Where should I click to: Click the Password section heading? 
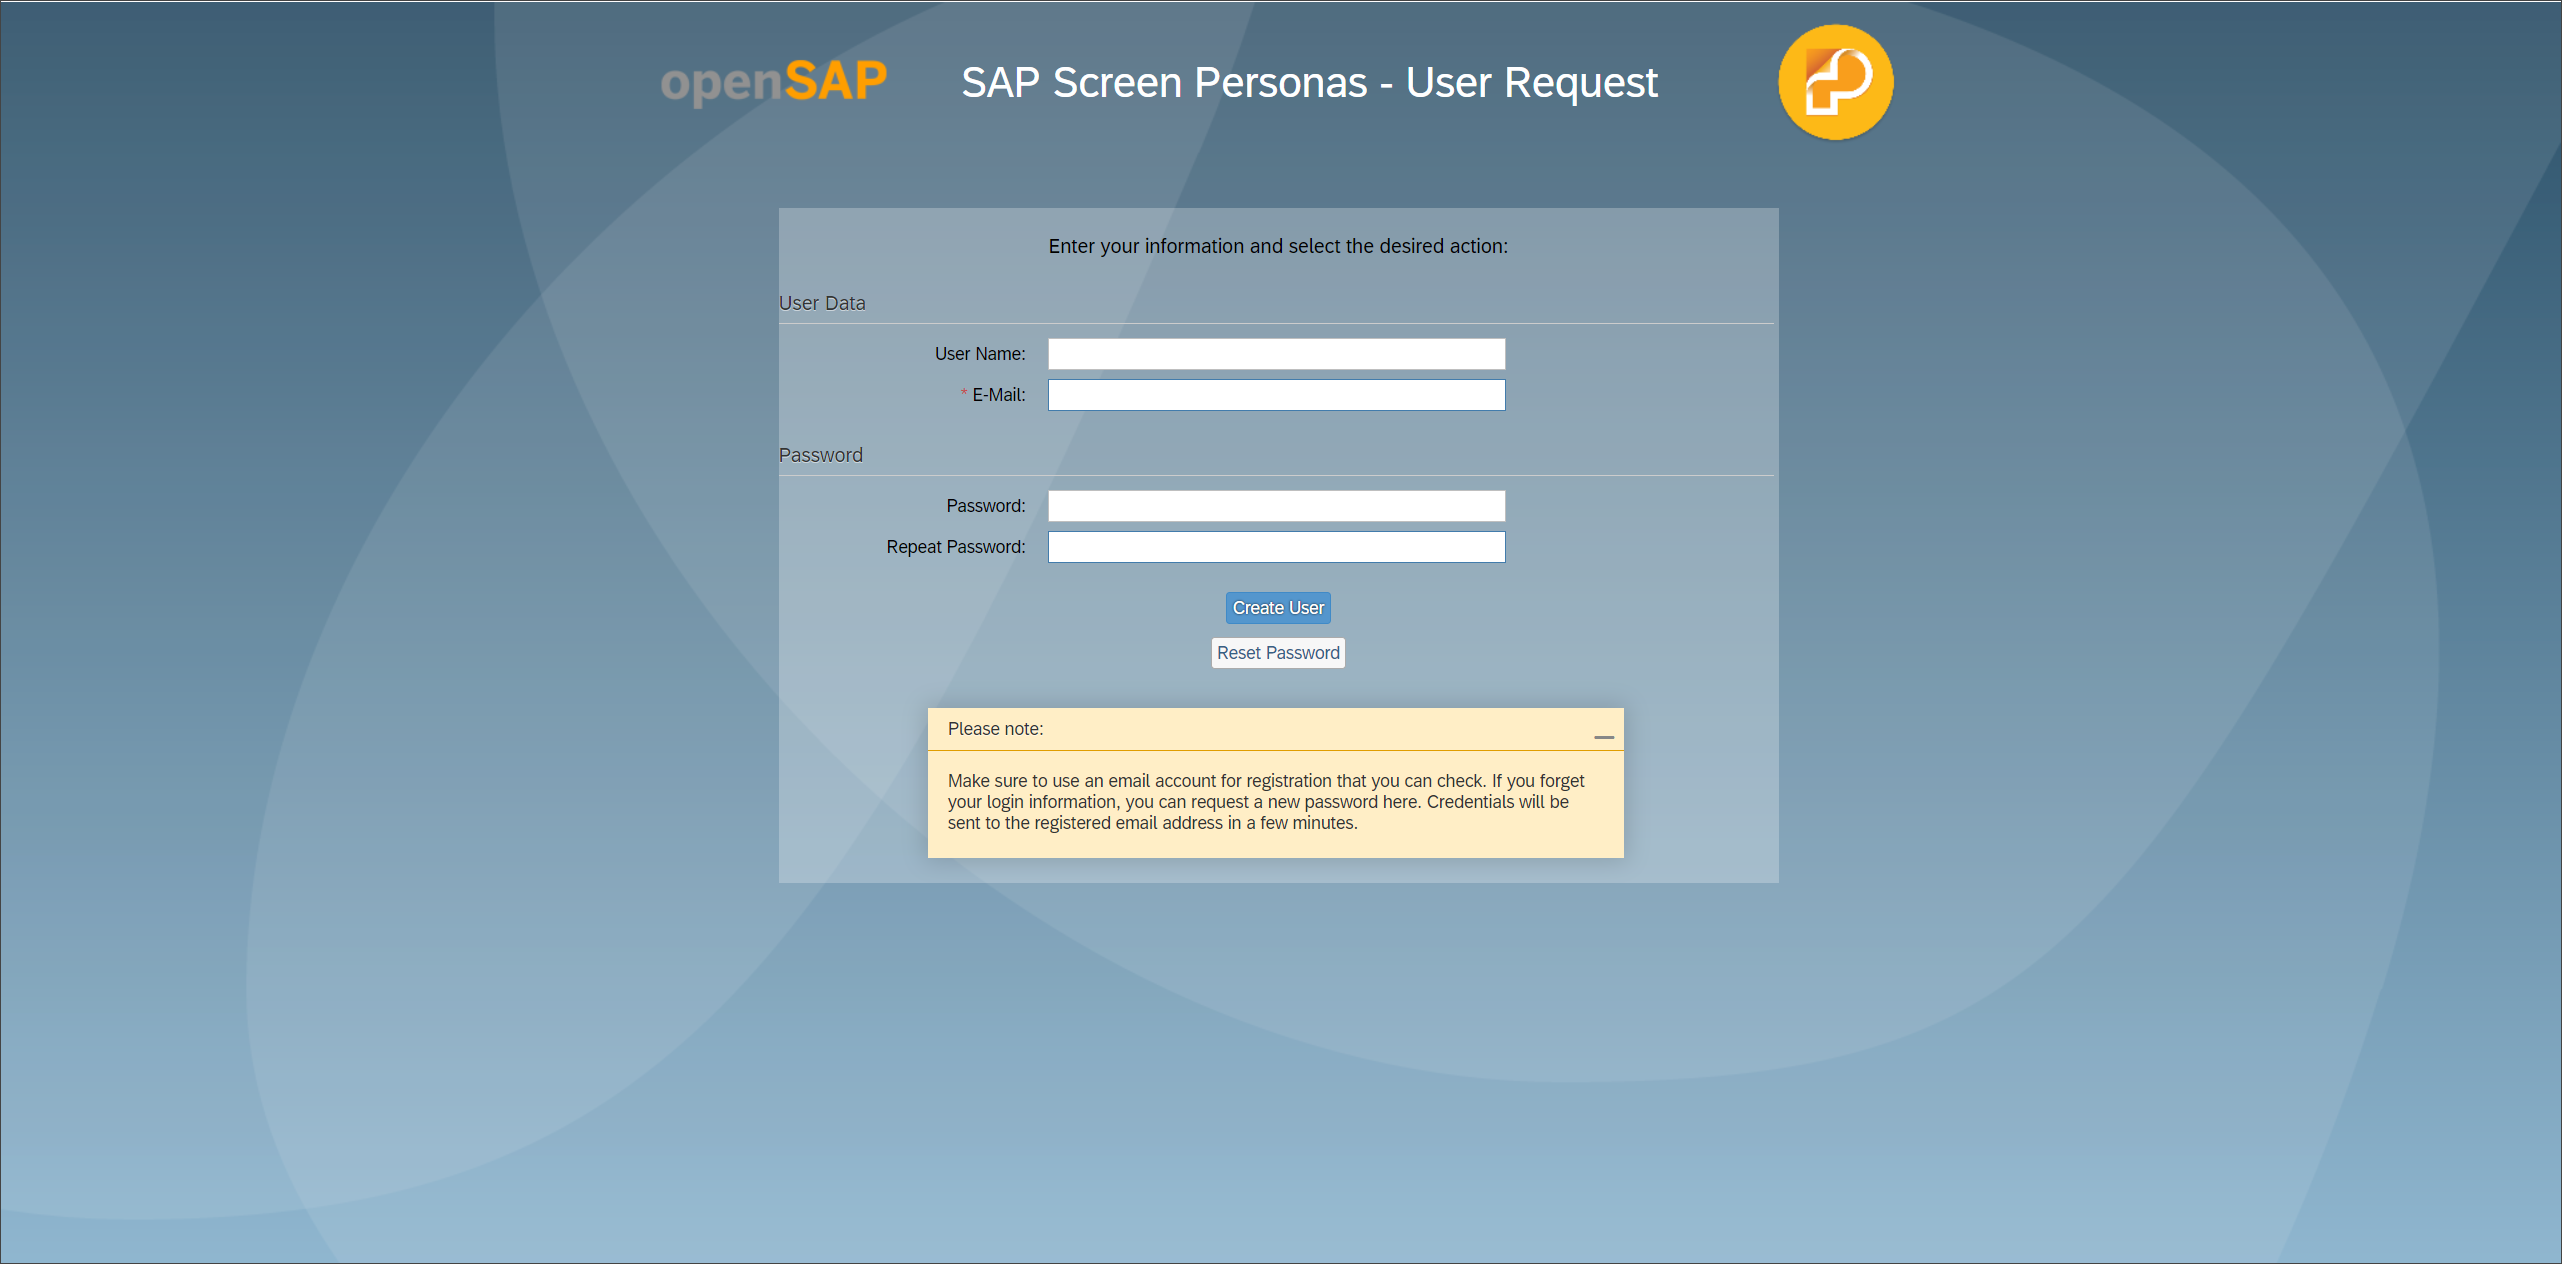coord(820,455)
